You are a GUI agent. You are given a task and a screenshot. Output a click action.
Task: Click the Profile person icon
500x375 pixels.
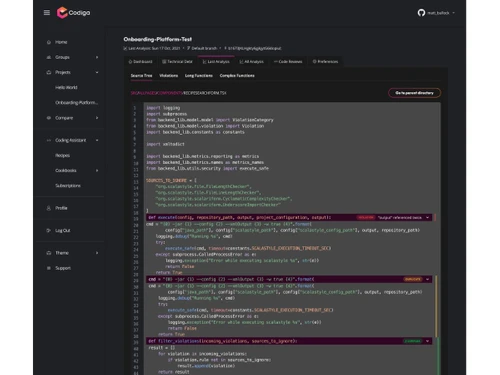[x=49, y=208]
